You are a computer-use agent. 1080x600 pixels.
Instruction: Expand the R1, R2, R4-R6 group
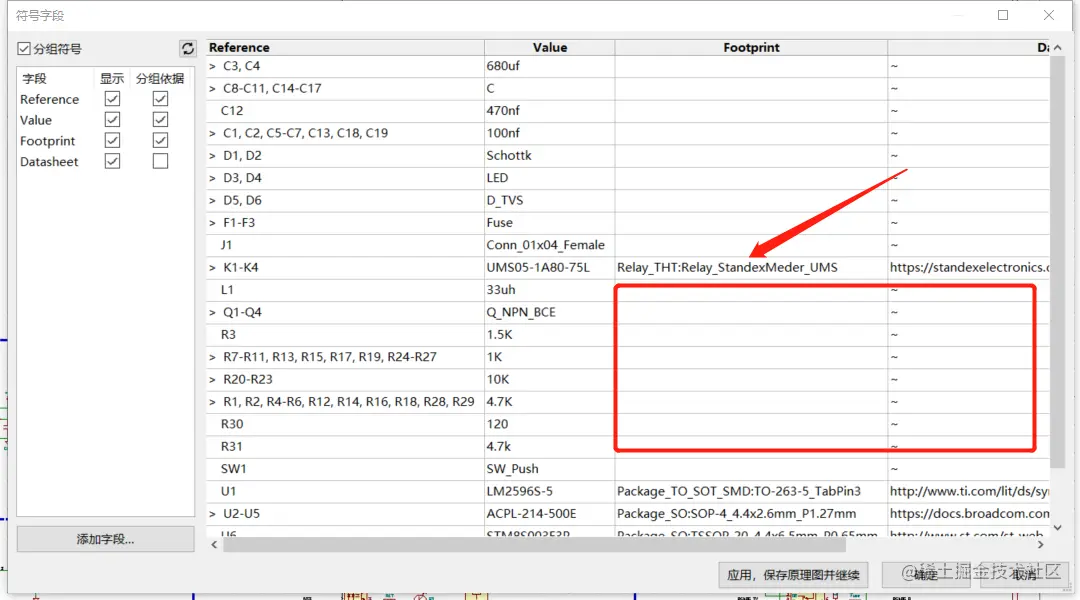[212, 402]
